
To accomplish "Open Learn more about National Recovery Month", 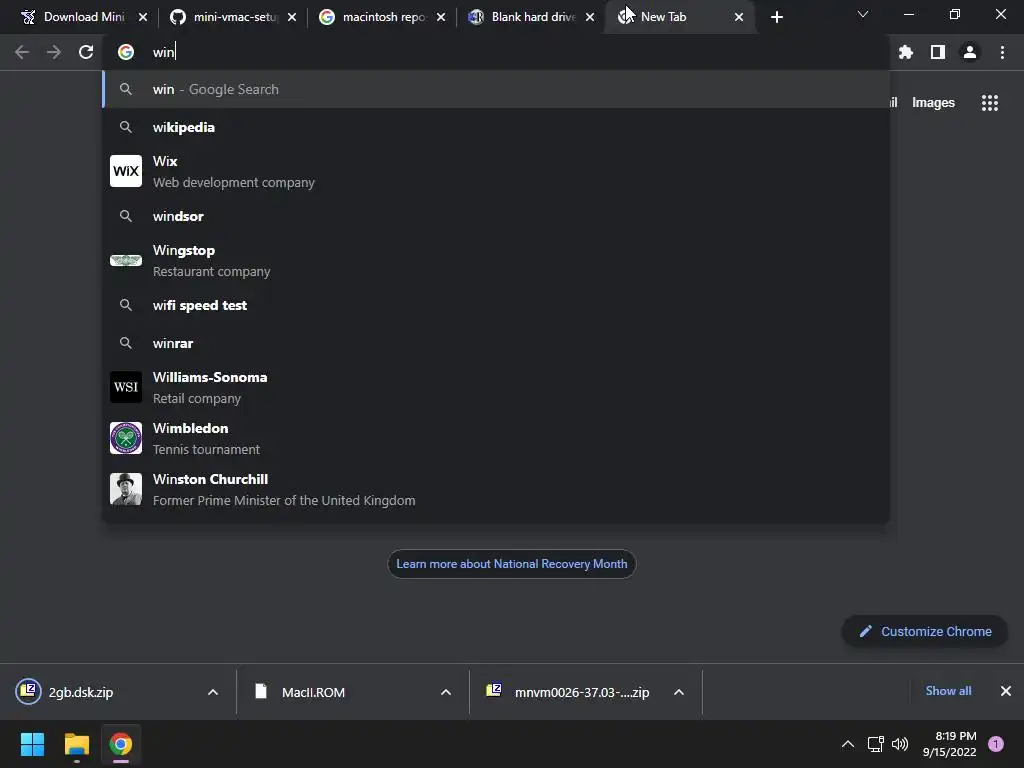I will 511,564.
